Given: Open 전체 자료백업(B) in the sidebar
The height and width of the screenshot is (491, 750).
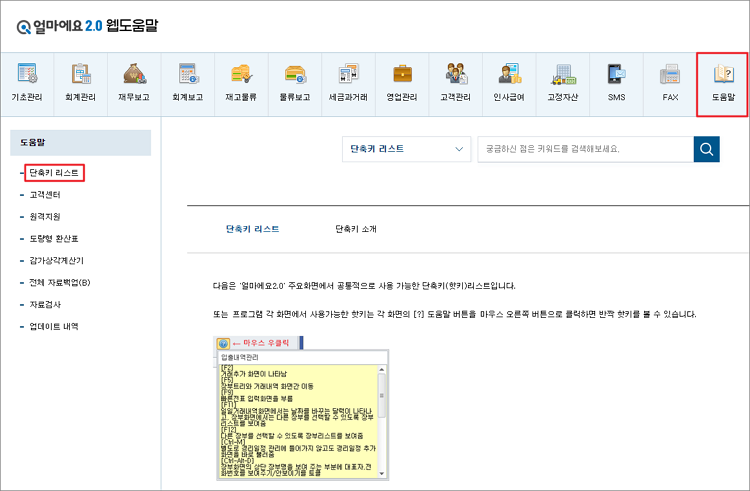Looking at the screenshot, I should 60,283.
